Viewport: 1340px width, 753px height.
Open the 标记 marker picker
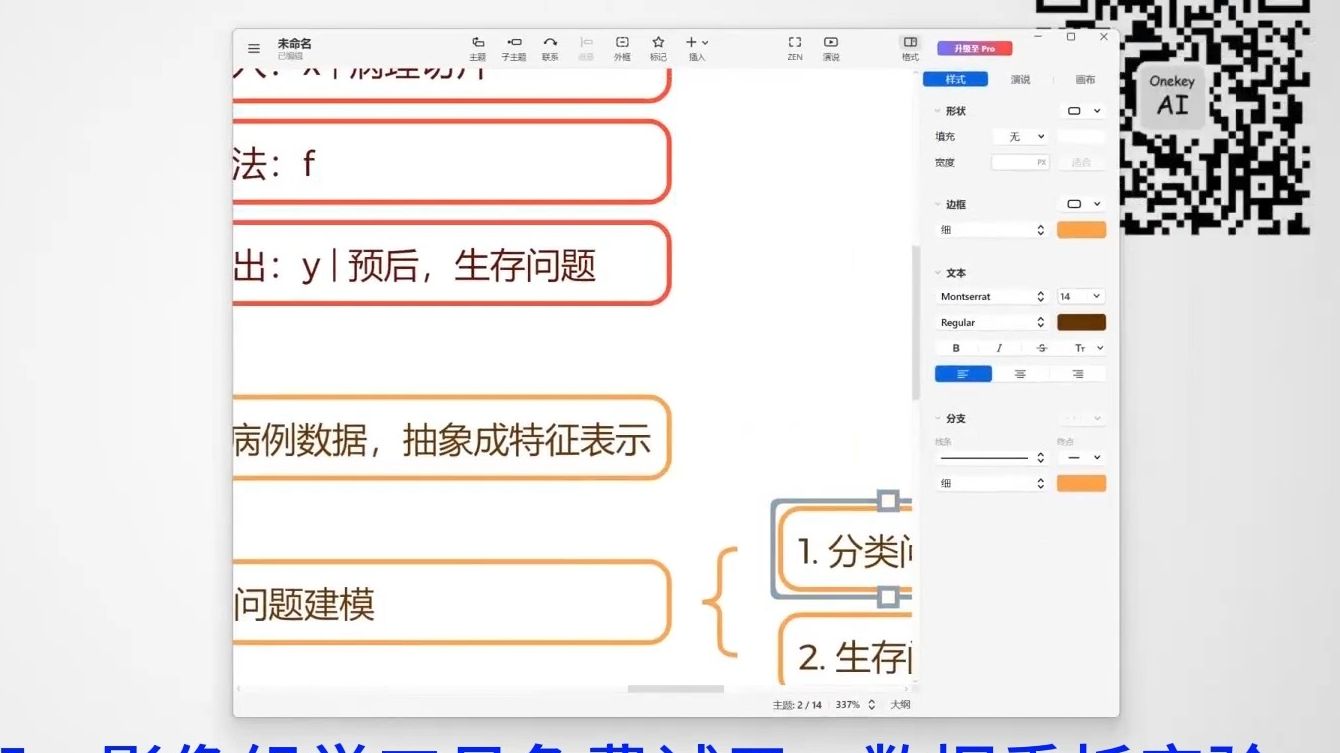657,48
